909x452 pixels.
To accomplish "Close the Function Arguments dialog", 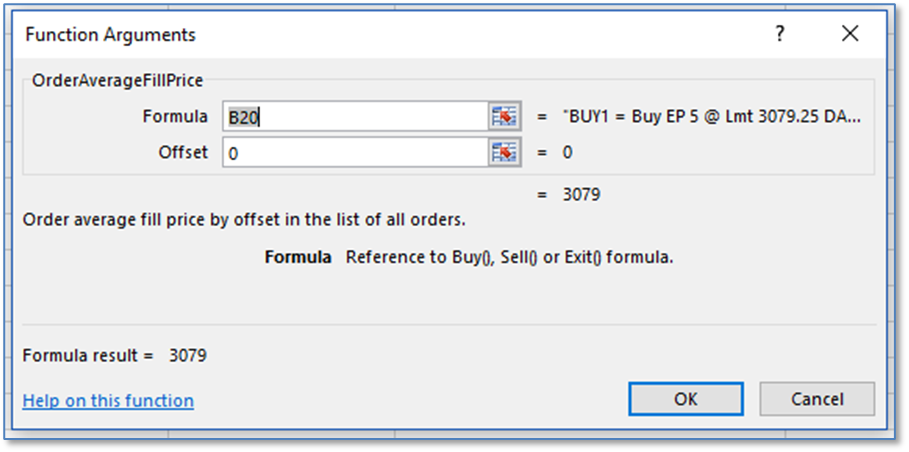I will (850, 34).
